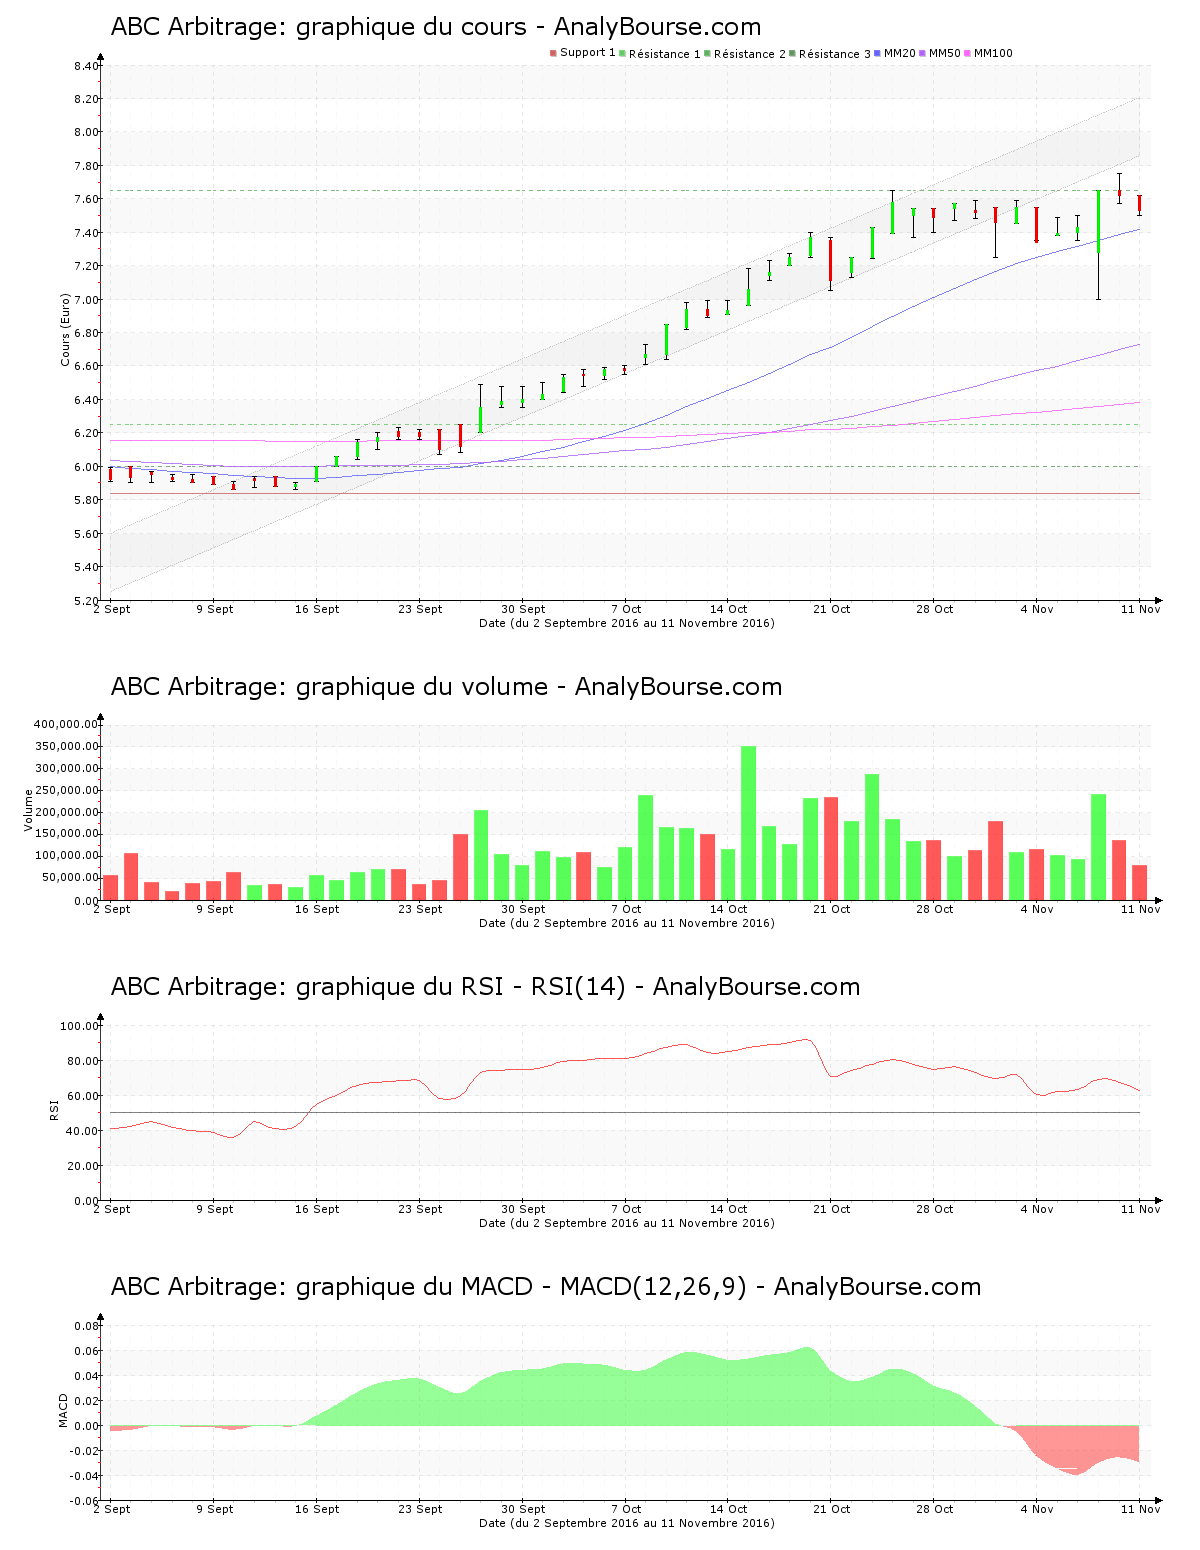Click the '4 Nov' date on MACD chart
Viewport: 1200px width, 1550px height.
[1037, 1509]
